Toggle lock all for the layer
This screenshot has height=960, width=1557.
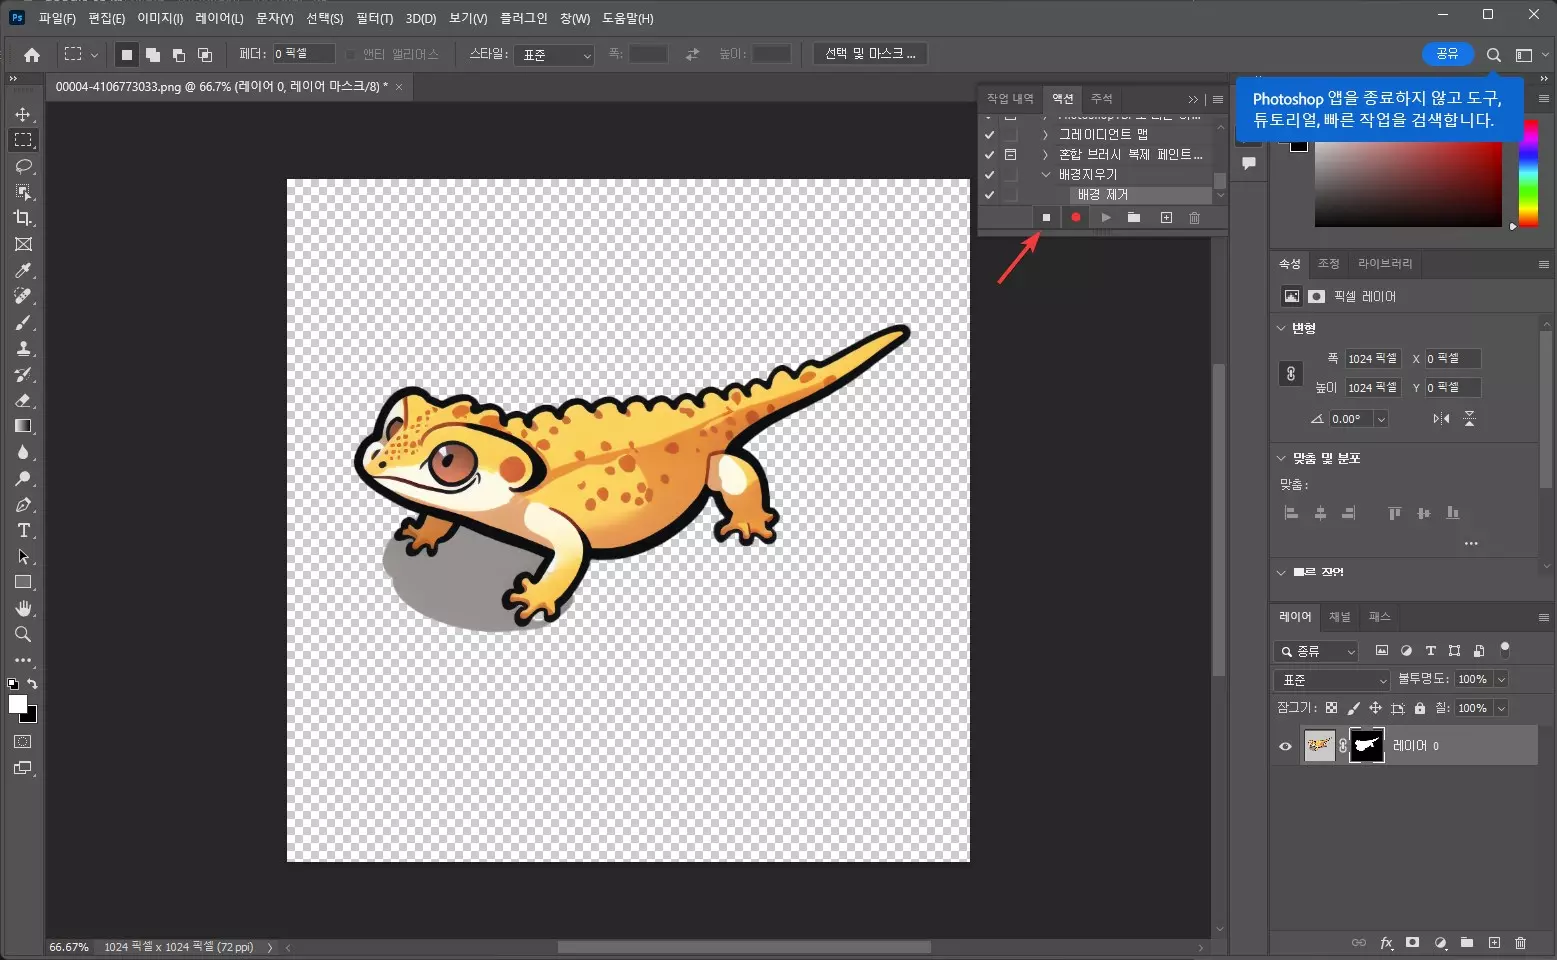point(1419,708)
